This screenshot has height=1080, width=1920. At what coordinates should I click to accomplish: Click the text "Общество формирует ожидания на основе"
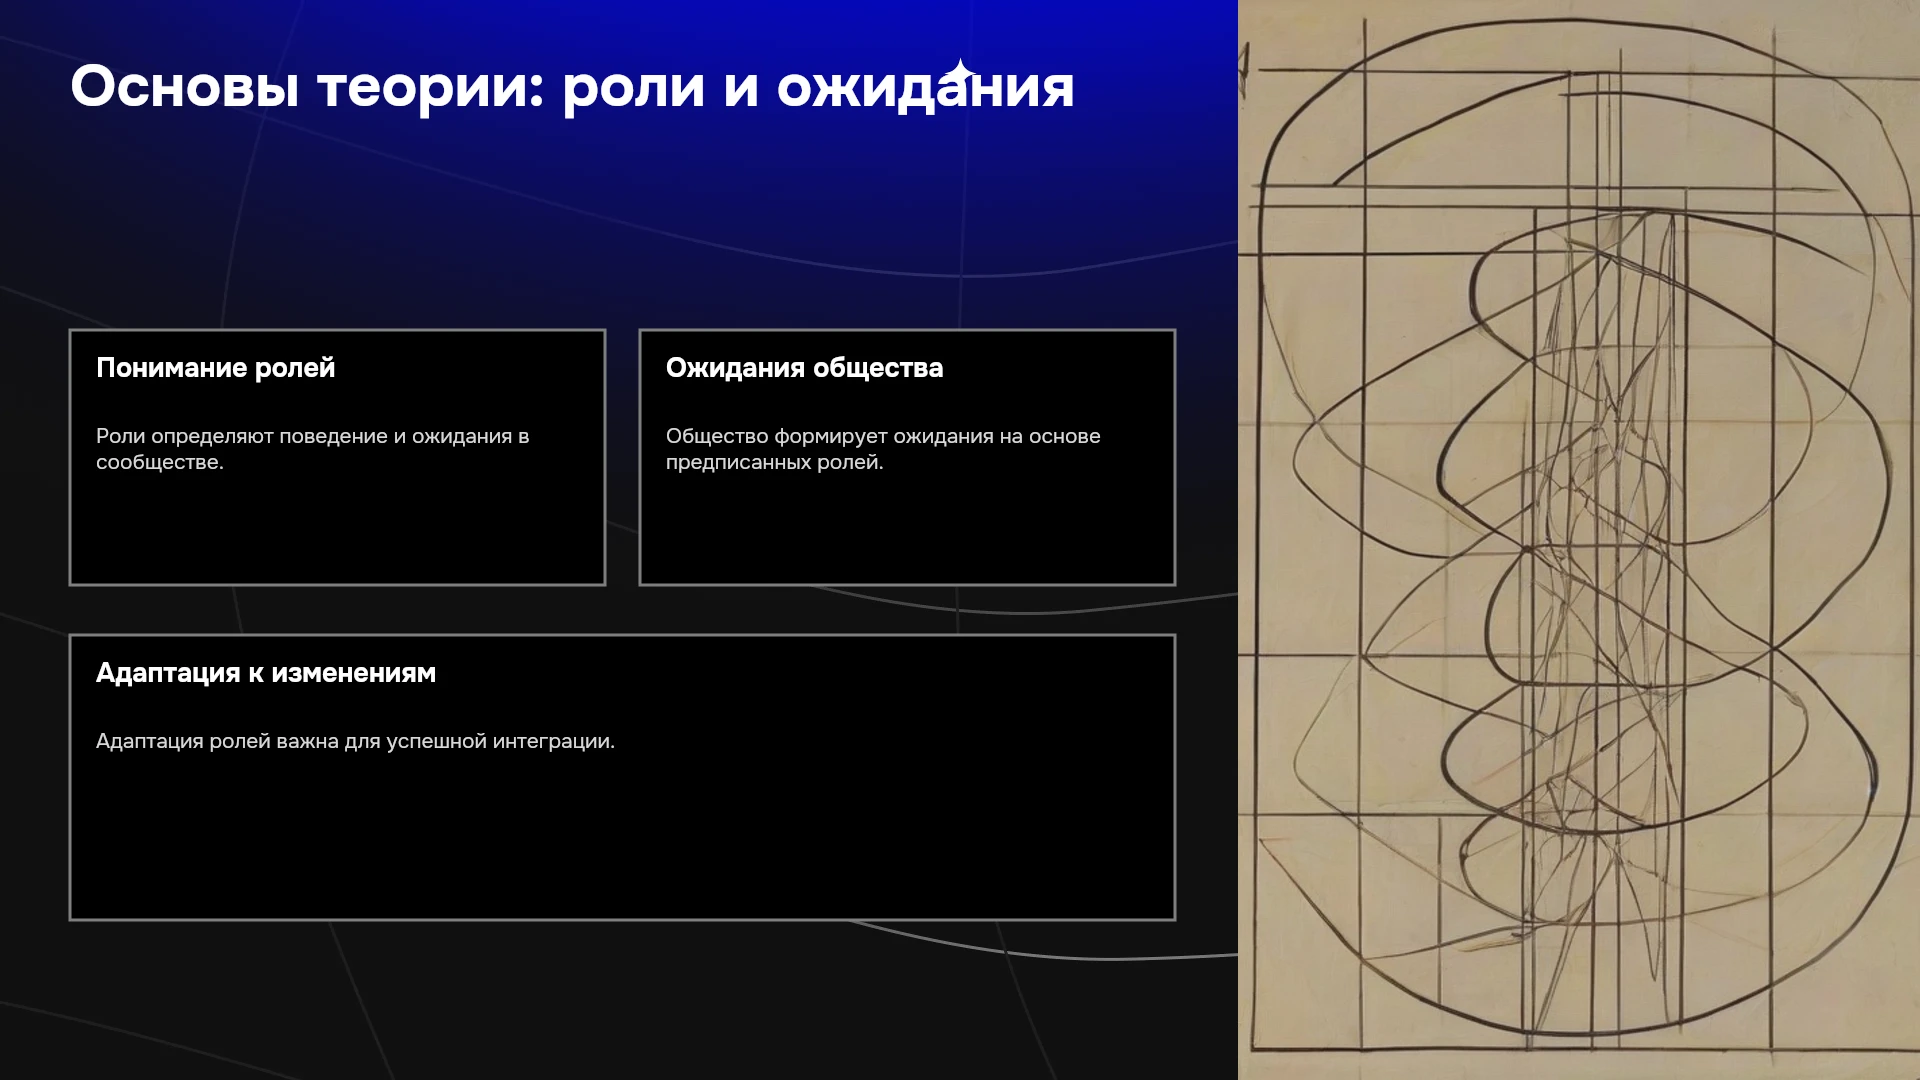coord(883,437)
